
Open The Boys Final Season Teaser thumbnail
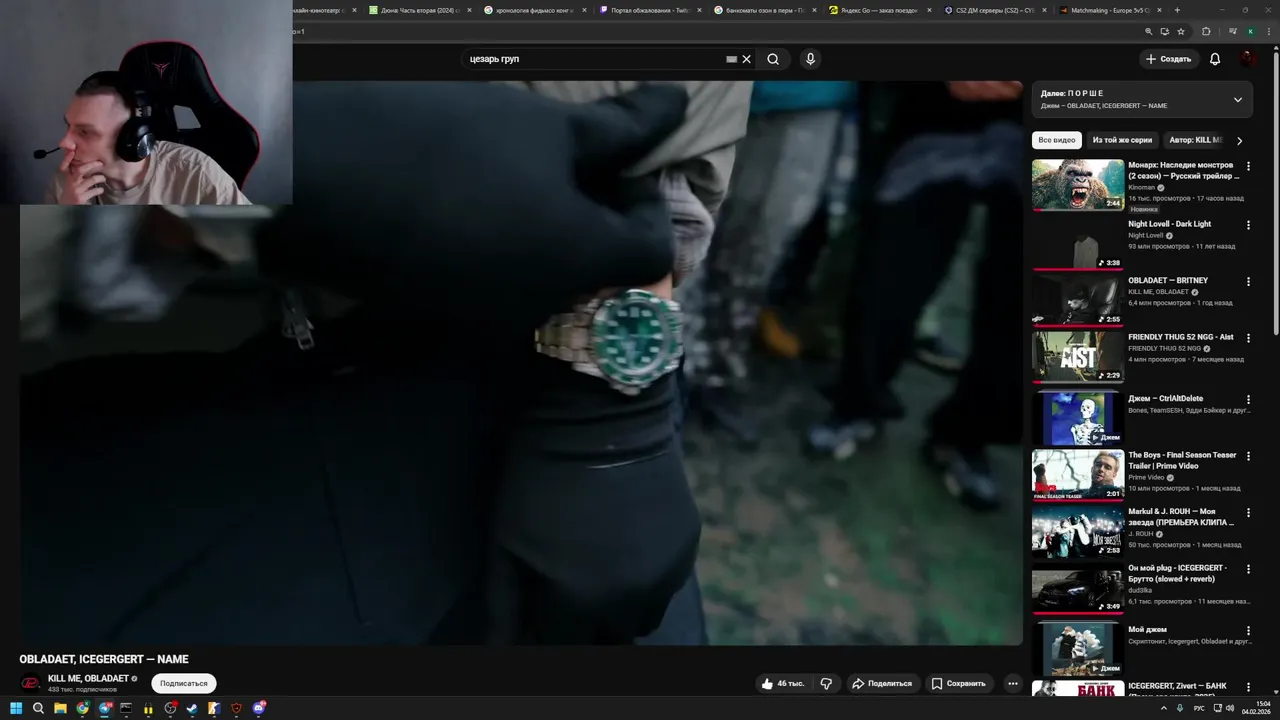coord(1078,475)
